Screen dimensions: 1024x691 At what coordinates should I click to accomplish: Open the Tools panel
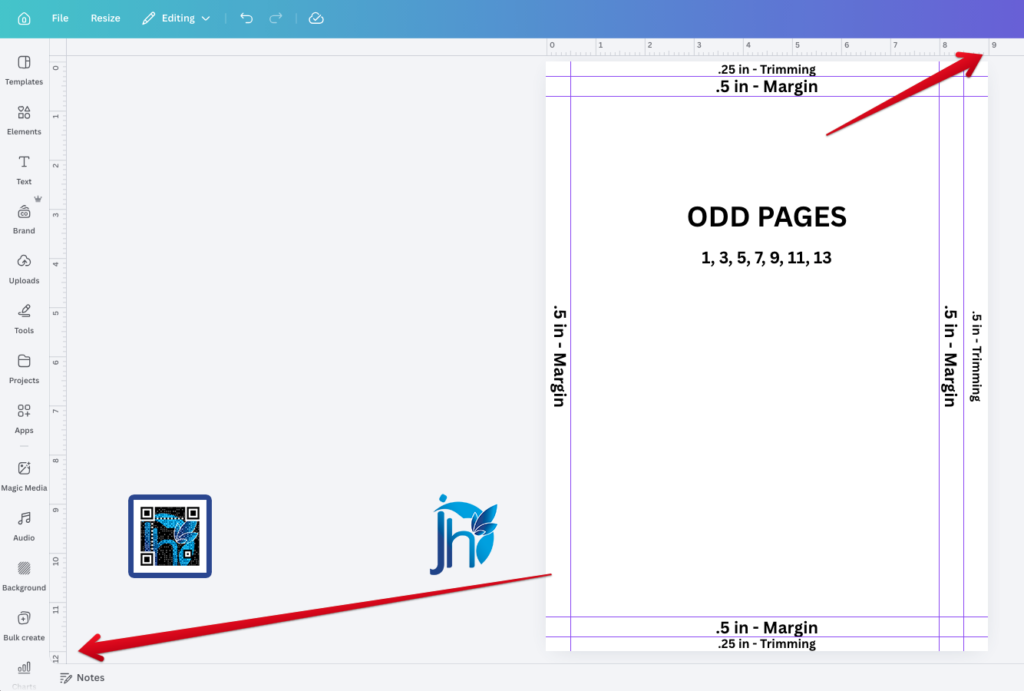click(24, 318)
